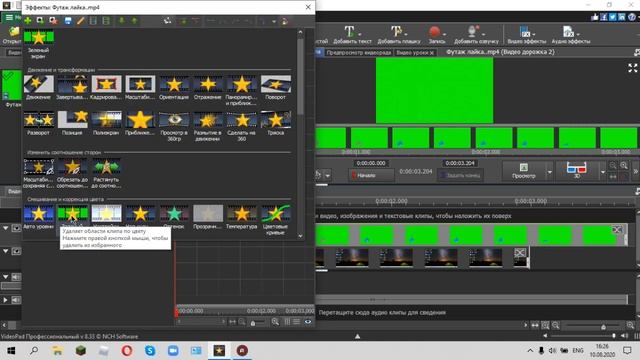Close the Эффекты dialog
Screen dimensions: 640x360
pyautogui.click(x=308, y=7)
